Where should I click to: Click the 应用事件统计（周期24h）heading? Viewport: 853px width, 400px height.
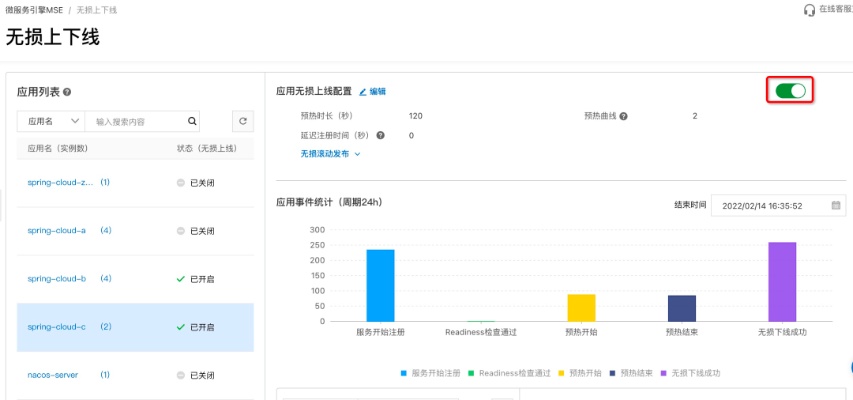[330, 202]
